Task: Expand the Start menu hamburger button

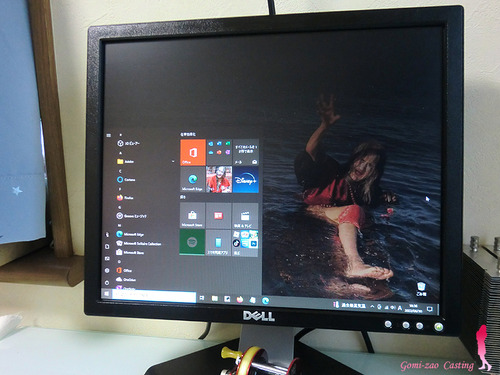Action: tap(108, 135)
